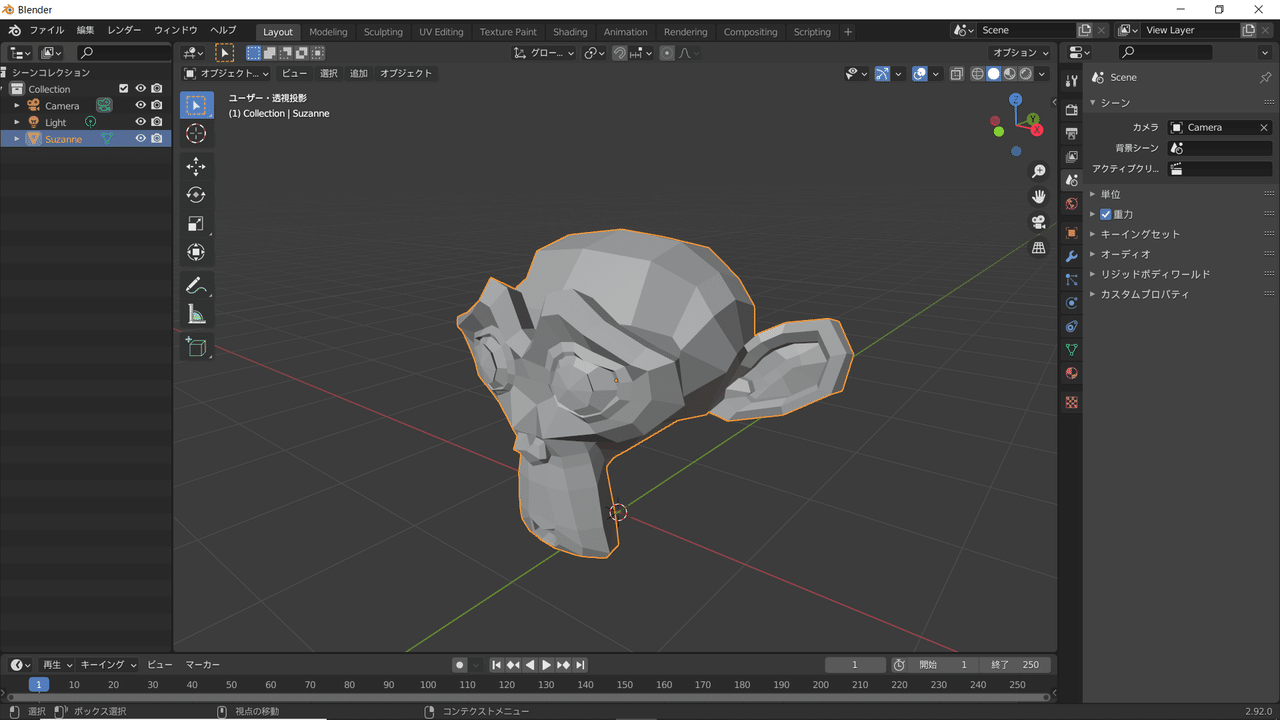This screenshot has width=1280, height=720.
Task: Pick the Measure tool
Action: click(196, 315)
